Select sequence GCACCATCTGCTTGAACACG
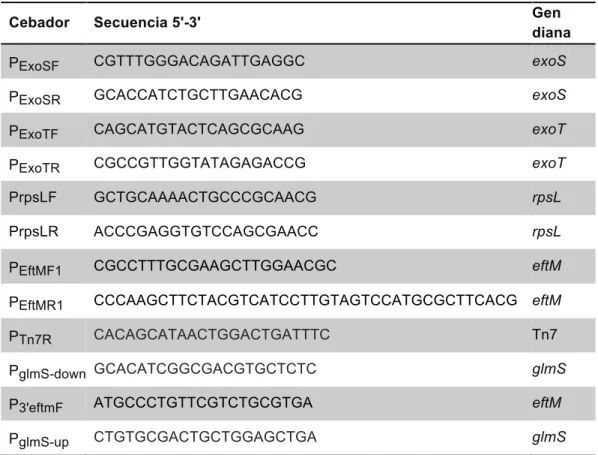Screen dimensions: 598x455 [x=198, y=95]
